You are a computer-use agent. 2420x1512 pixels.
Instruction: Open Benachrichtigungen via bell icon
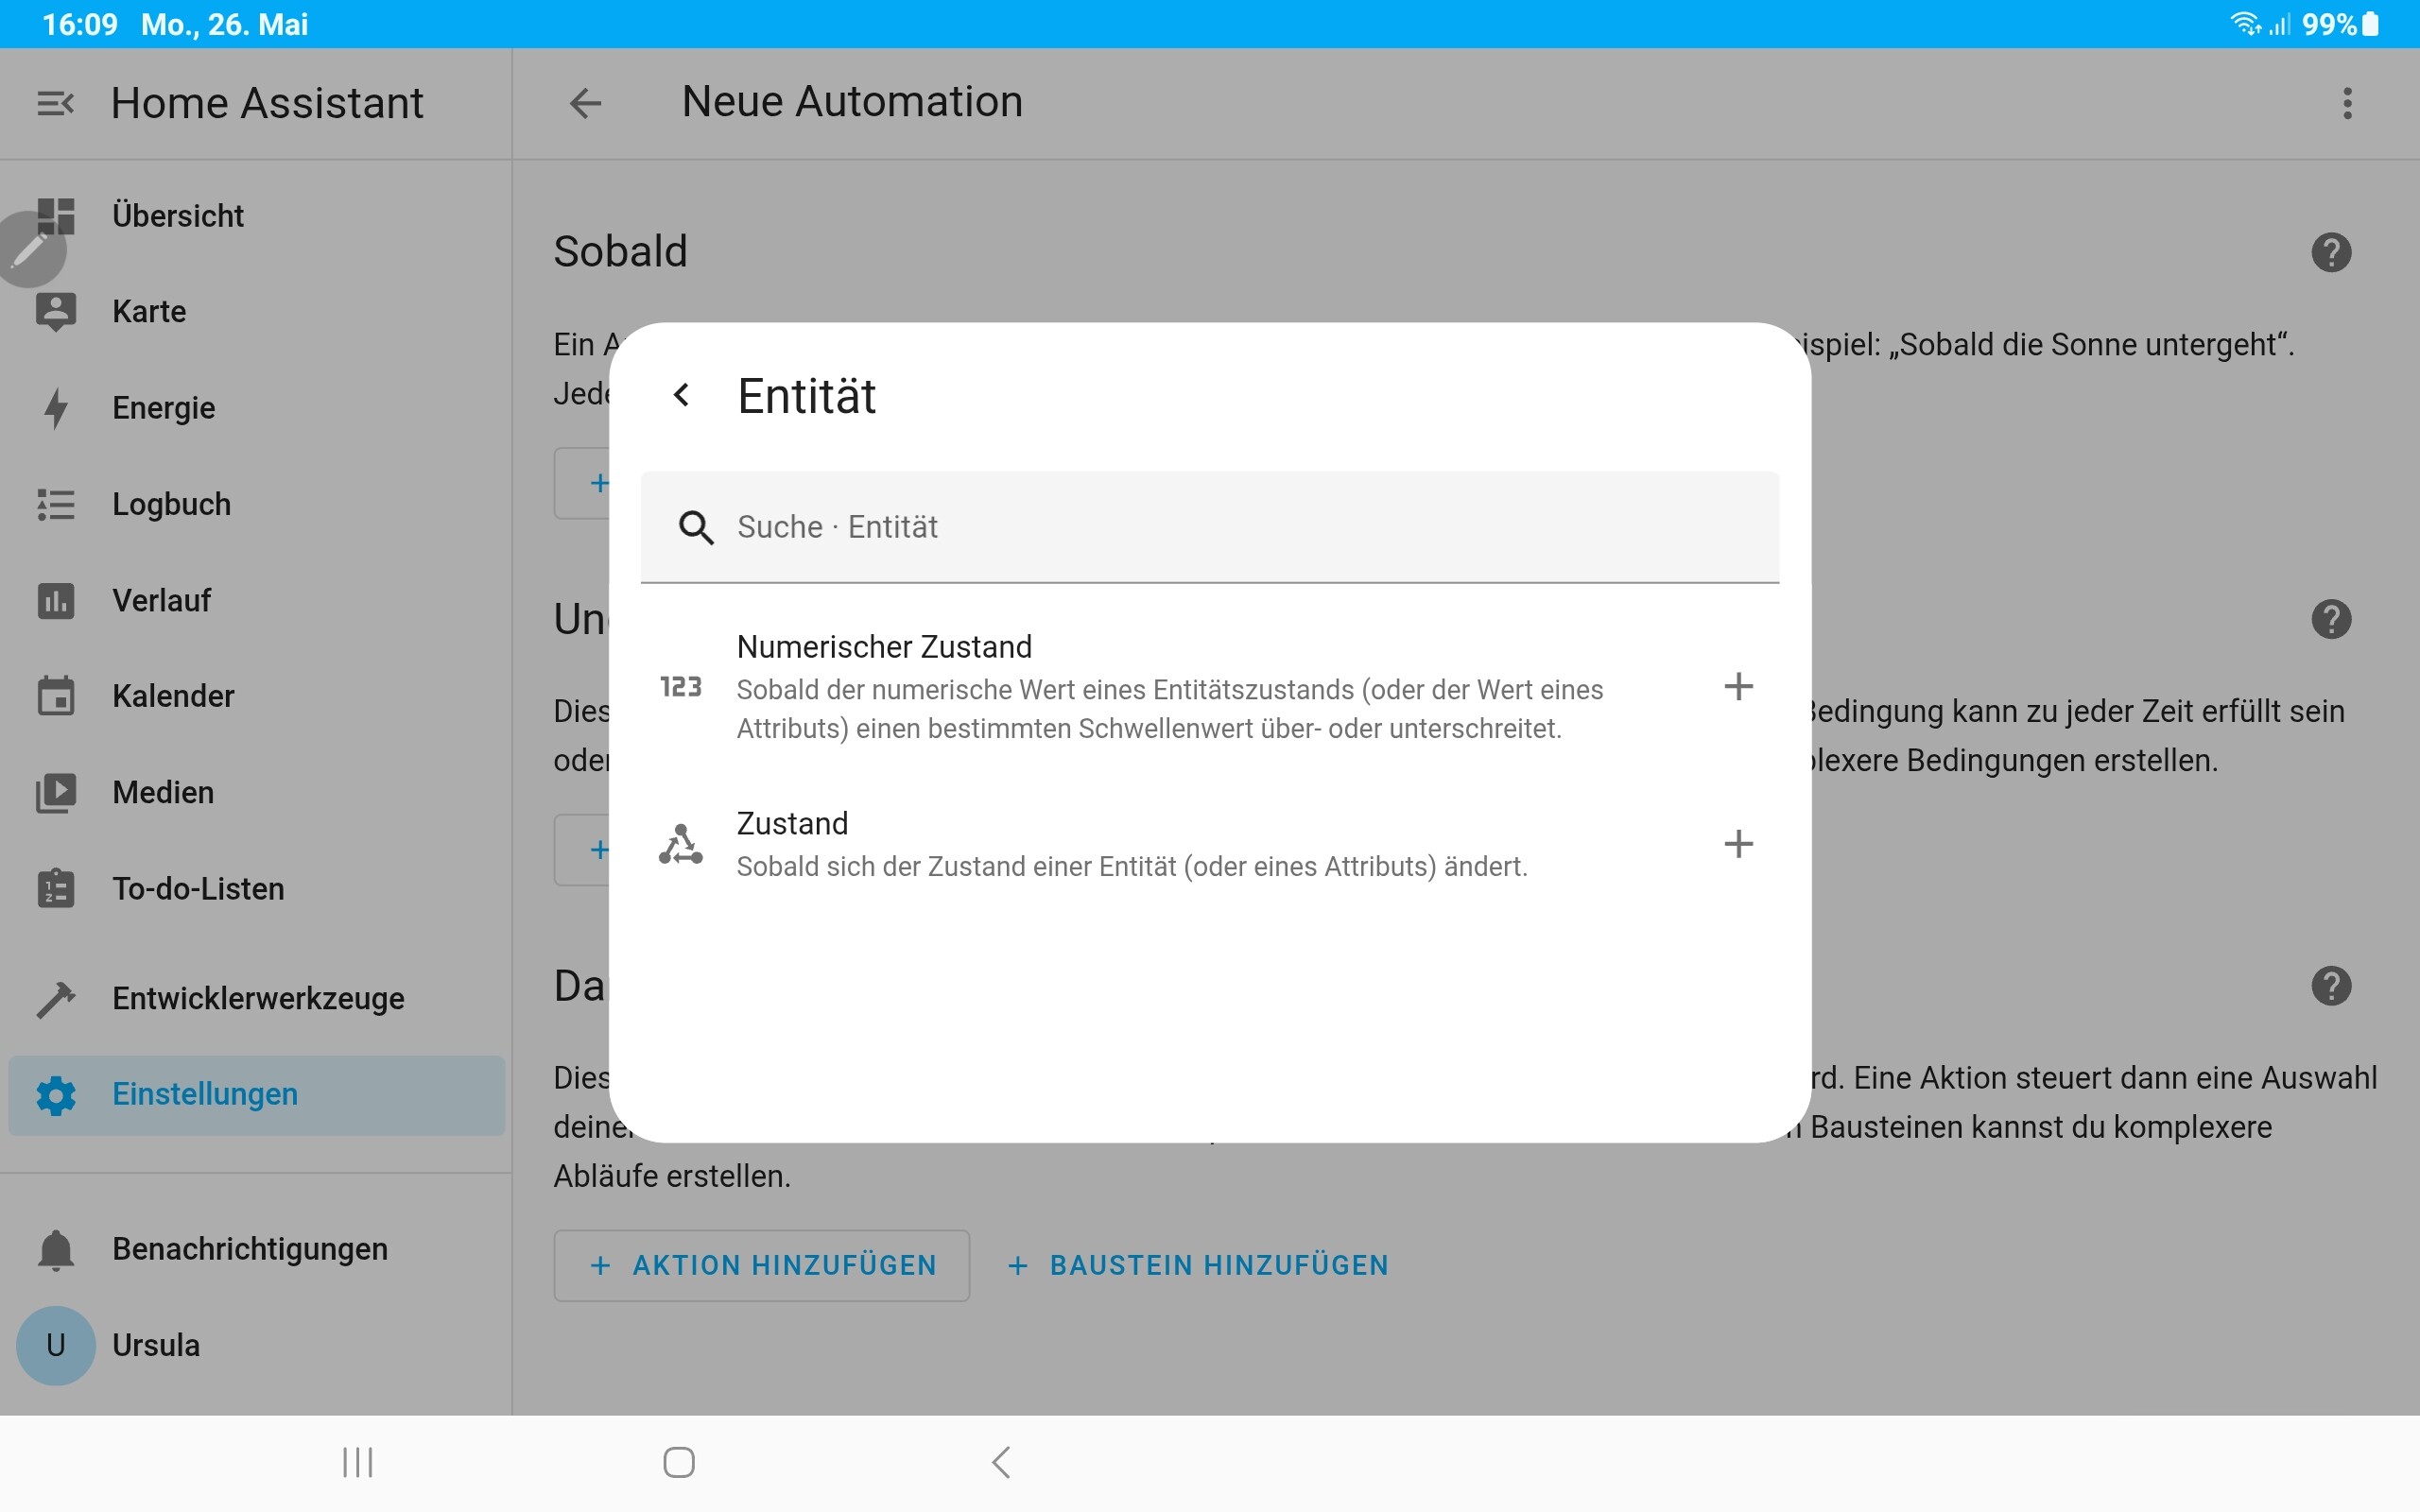[x=56, y=1249]
